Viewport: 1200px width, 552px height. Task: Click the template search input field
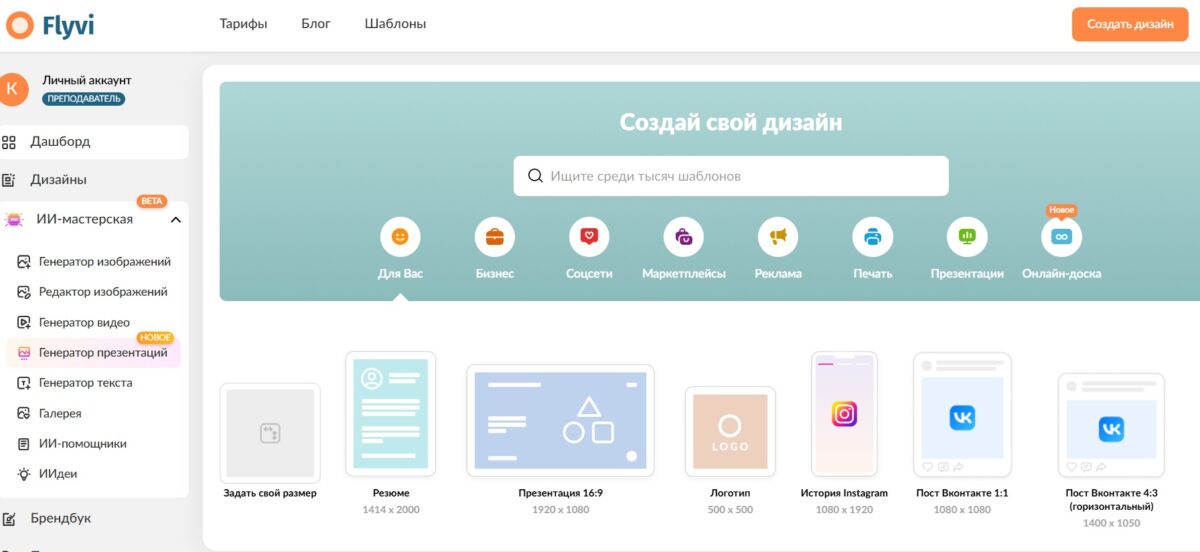[x=731, y=176]
